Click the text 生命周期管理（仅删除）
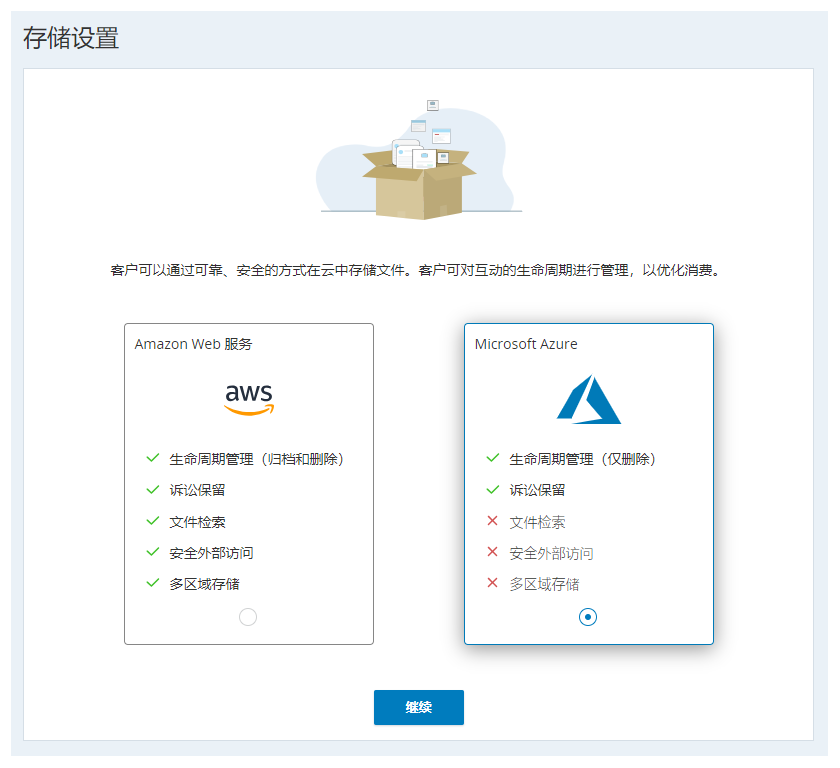The image size is (840, 768). point(583,459)
